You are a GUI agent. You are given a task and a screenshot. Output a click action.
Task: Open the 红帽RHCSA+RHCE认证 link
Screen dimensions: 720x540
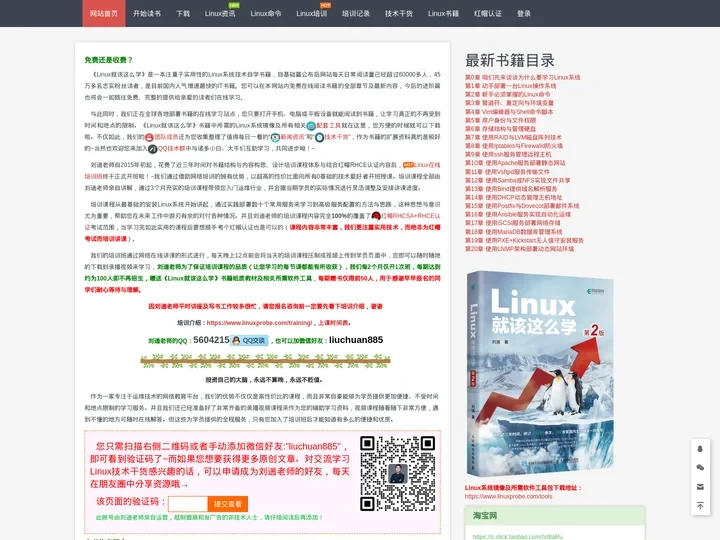click(x=411, y=215)
